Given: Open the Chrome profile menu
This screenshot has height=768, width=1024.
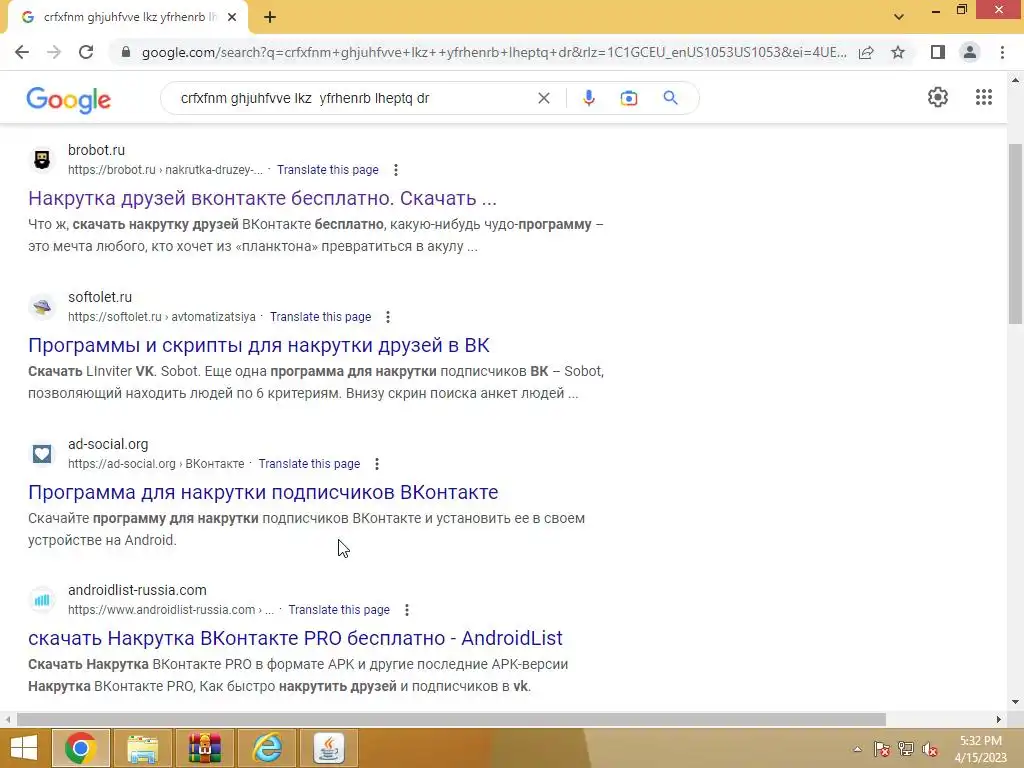Looking at the screenshot, I should click(x=970, y=52).
